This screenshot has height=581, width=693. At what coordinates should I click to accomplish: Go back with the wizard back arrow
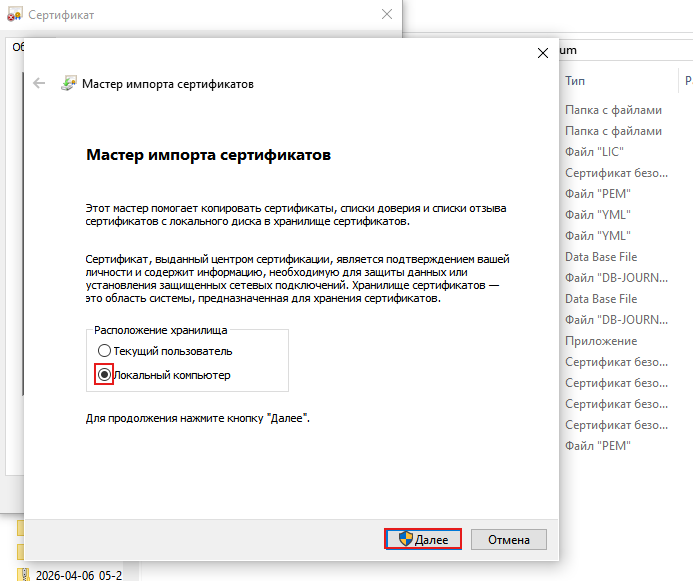click(39, 83)
